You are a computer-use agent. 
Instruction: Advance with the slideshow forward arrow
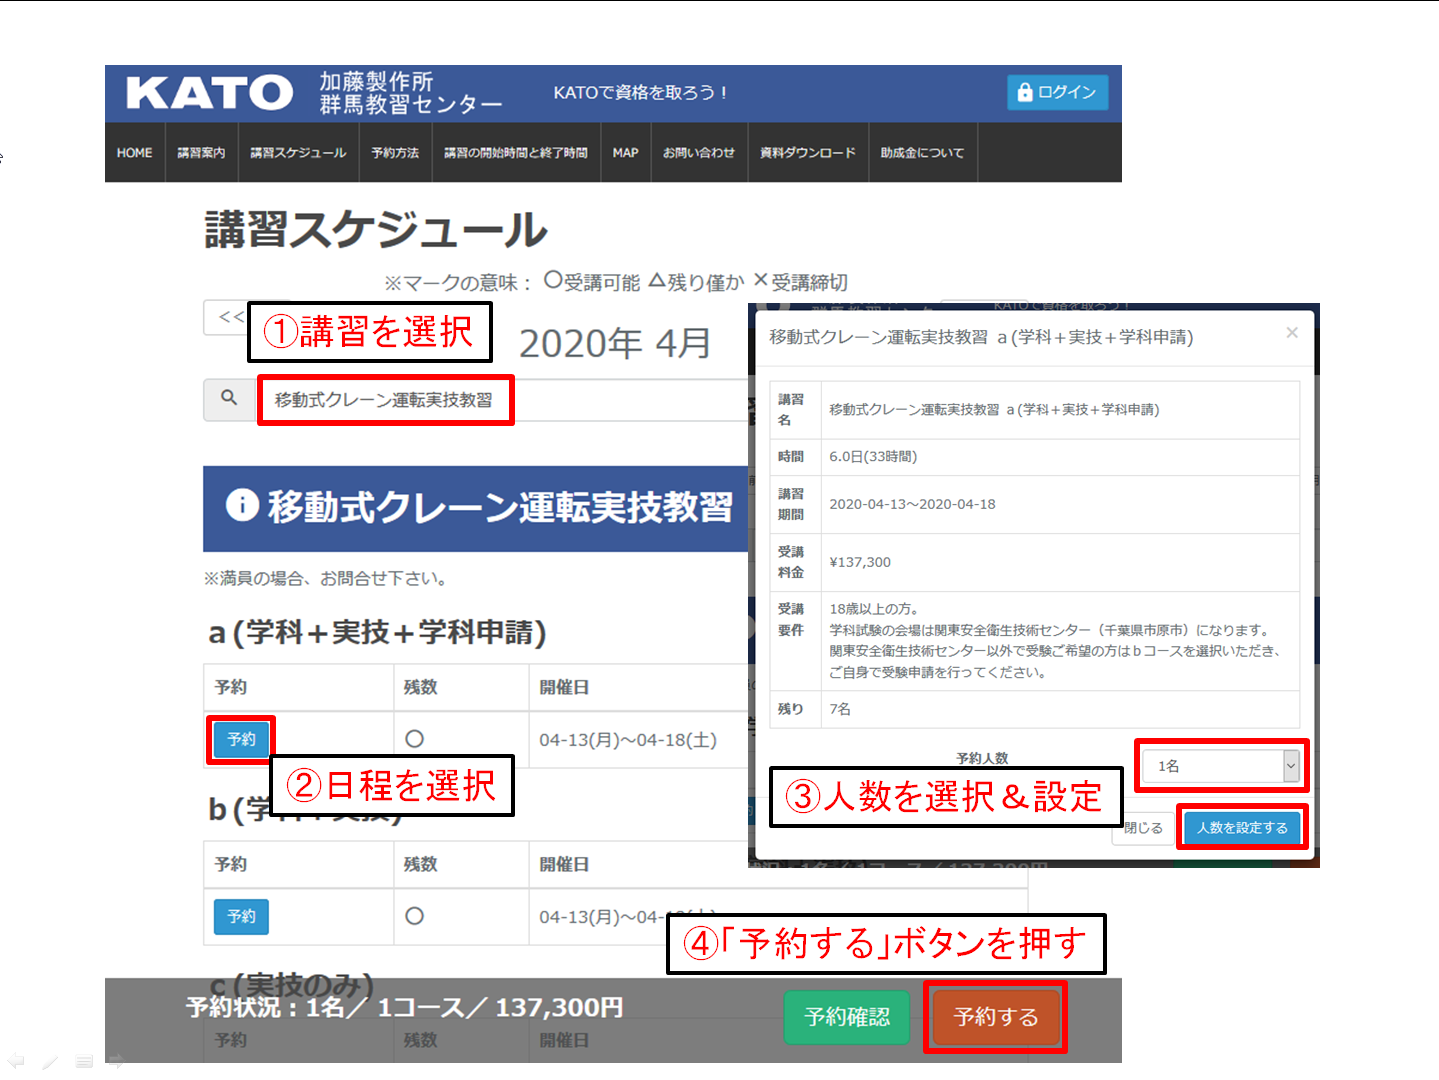(x=116, y=1061)
